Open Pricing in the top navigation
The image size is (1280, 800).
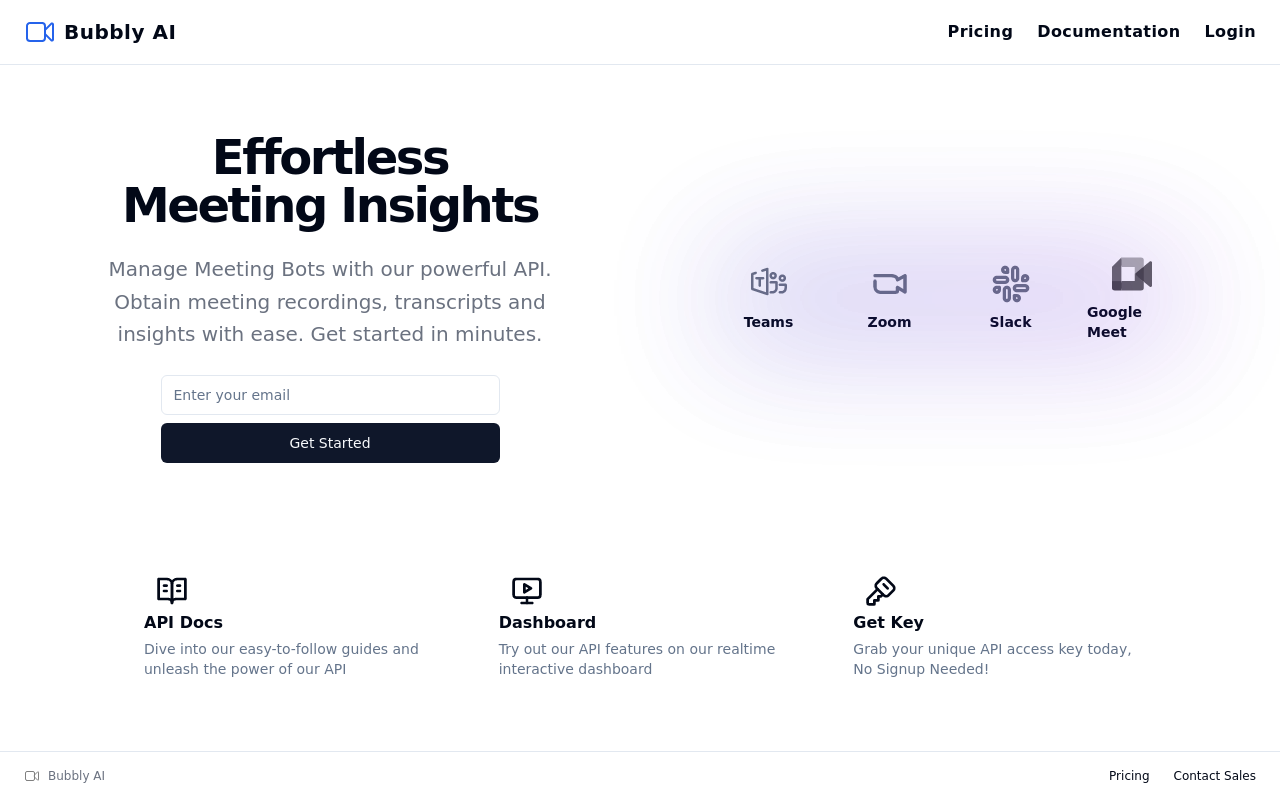coord(980,32)
